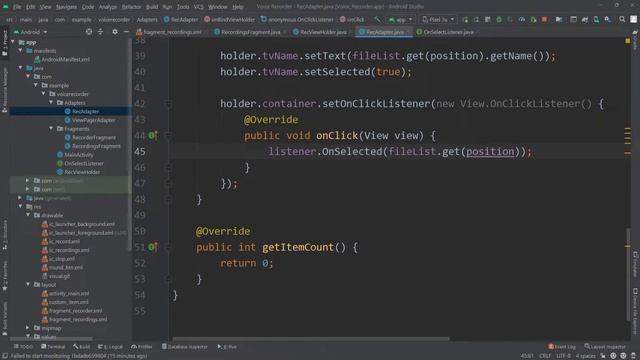This screenshot has height=360, width=640.
Task: Open the SDK Manager icon
Action: coord(608,19)
